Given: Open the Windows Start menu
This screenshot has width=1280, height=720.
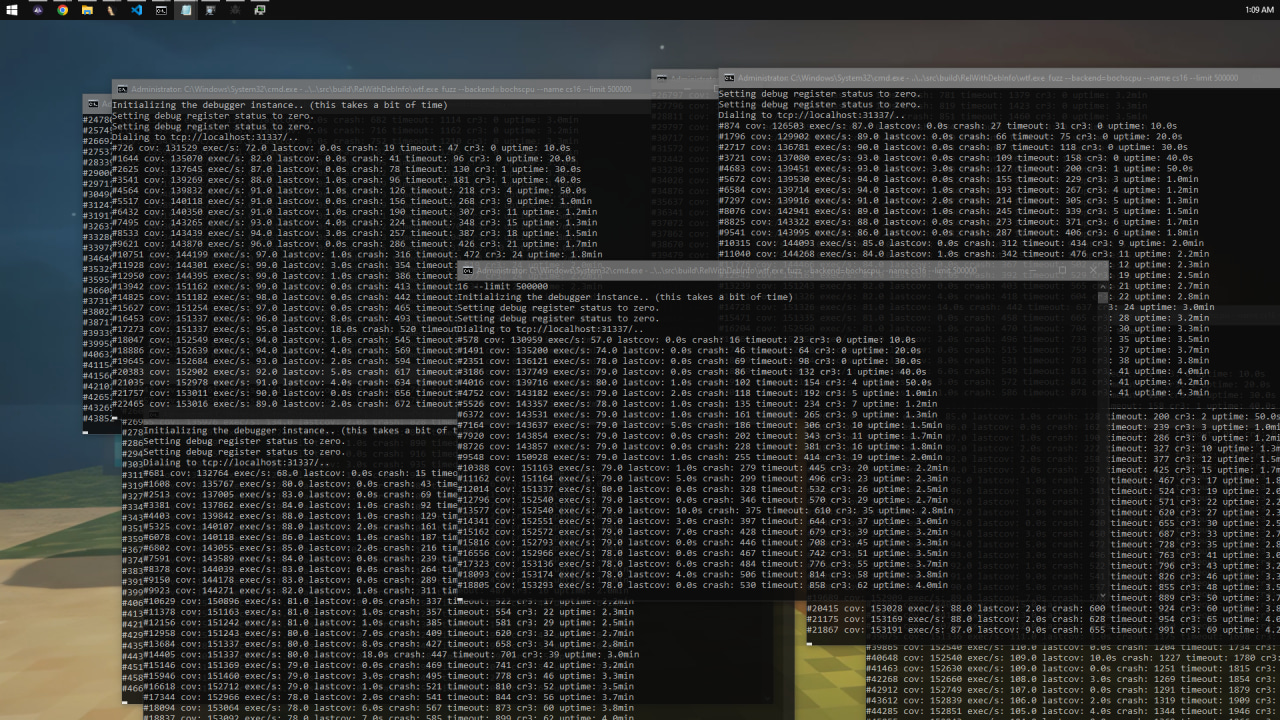Looking at the screenshot, I should pyautogui.click(x=14, y=10).
